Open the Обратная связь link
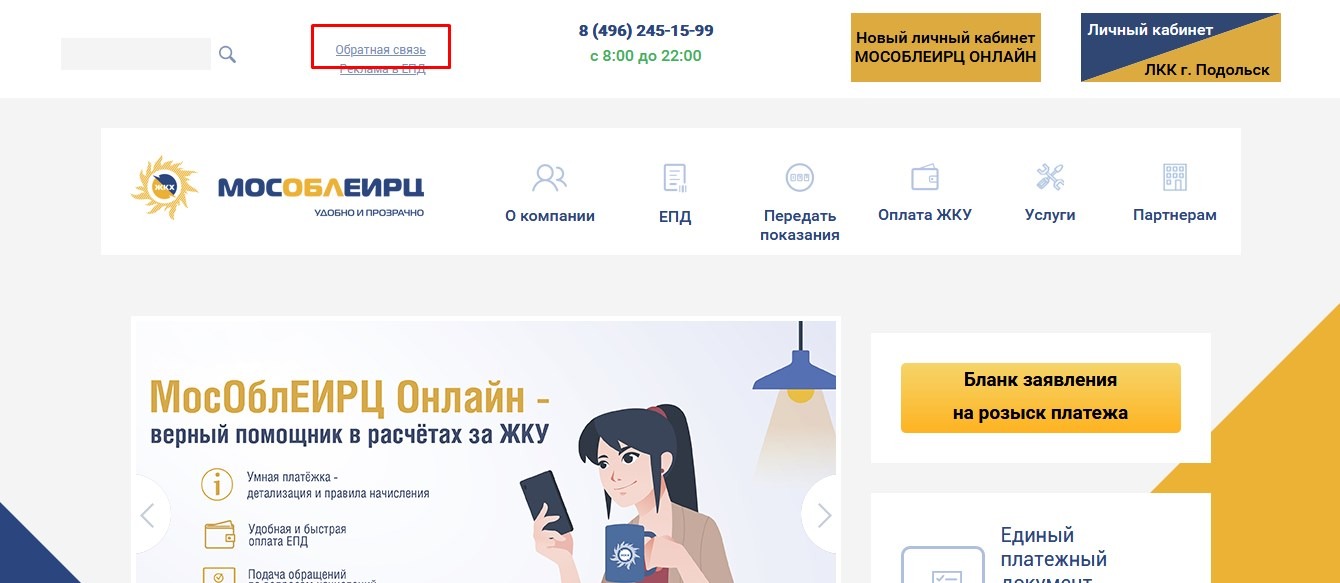This screenshot has height=583, width=1340. [x=380, y=49]
